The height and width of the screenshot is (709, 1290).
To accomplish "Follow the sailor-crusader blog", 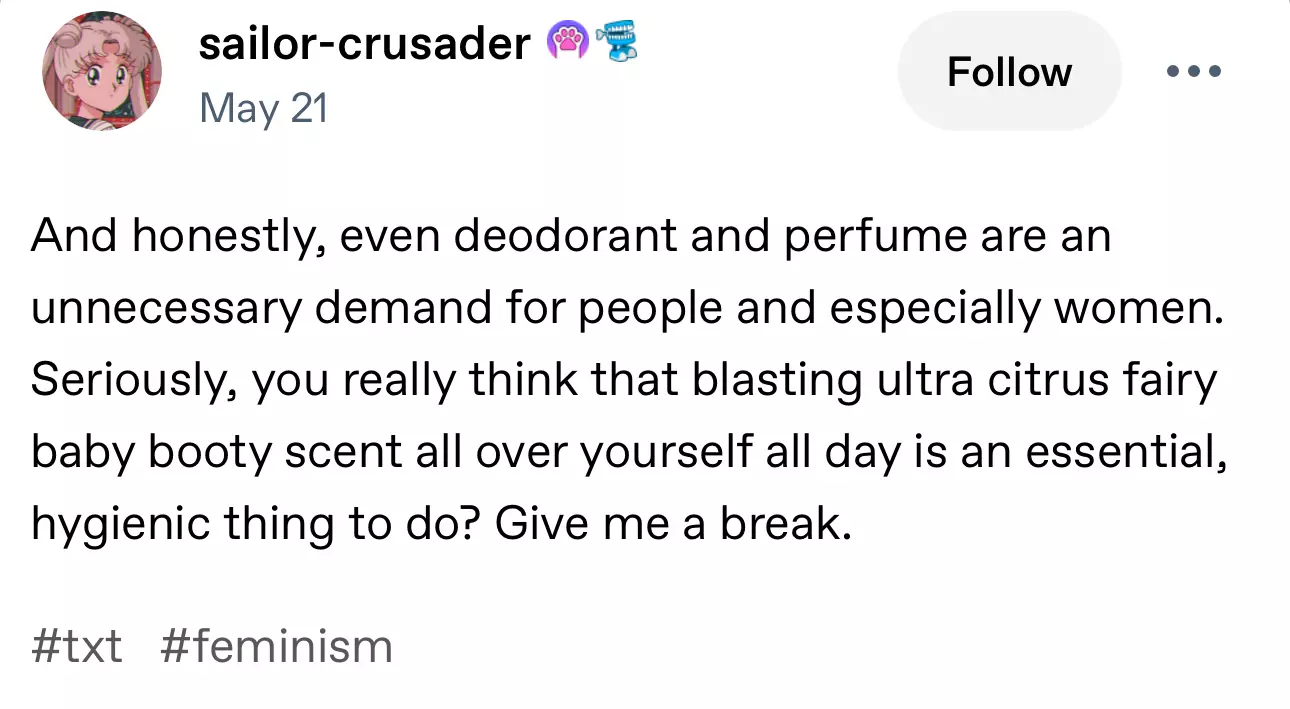I will click(x=1009, y=72).
